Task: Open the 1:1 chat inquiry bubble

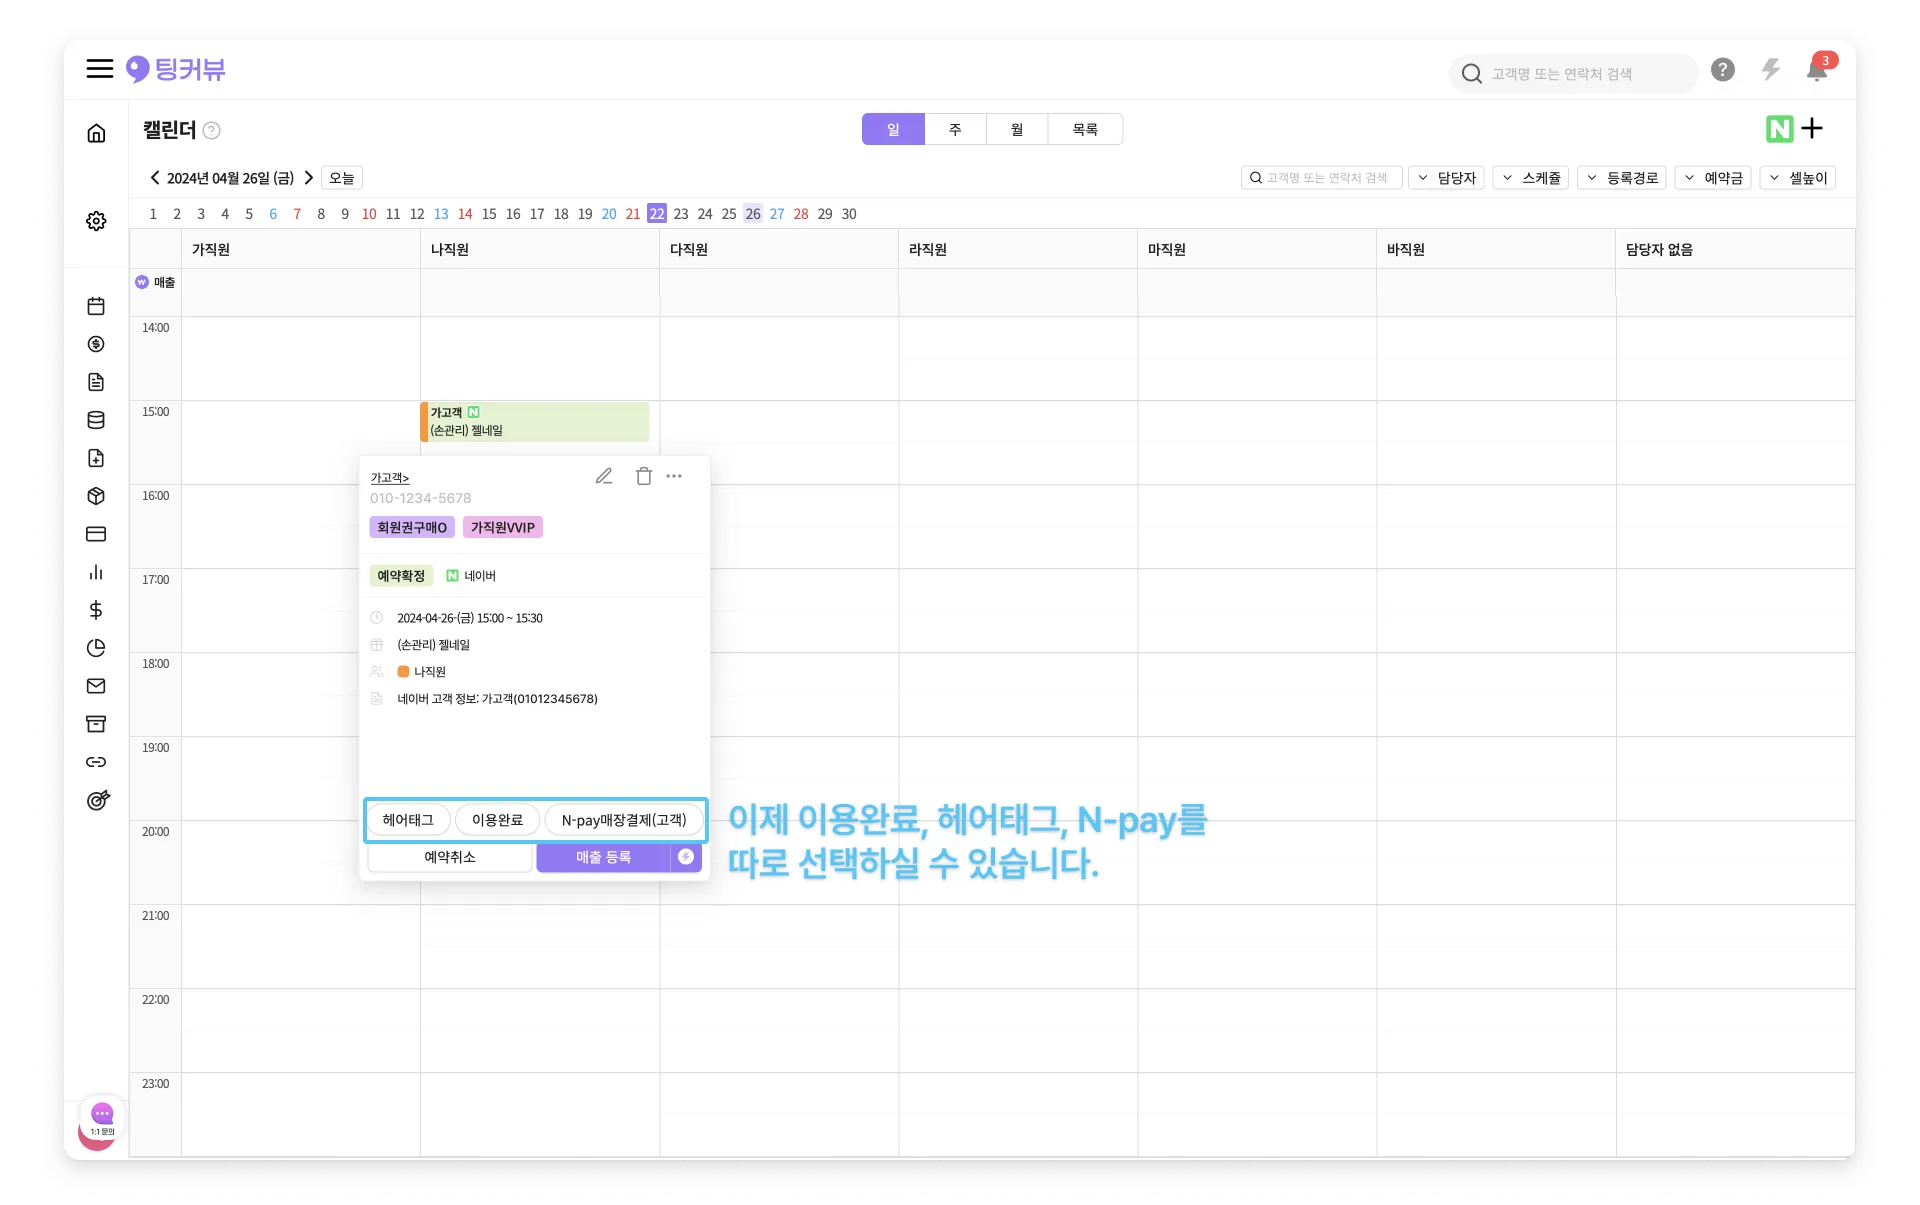Action: [102, 1118]
